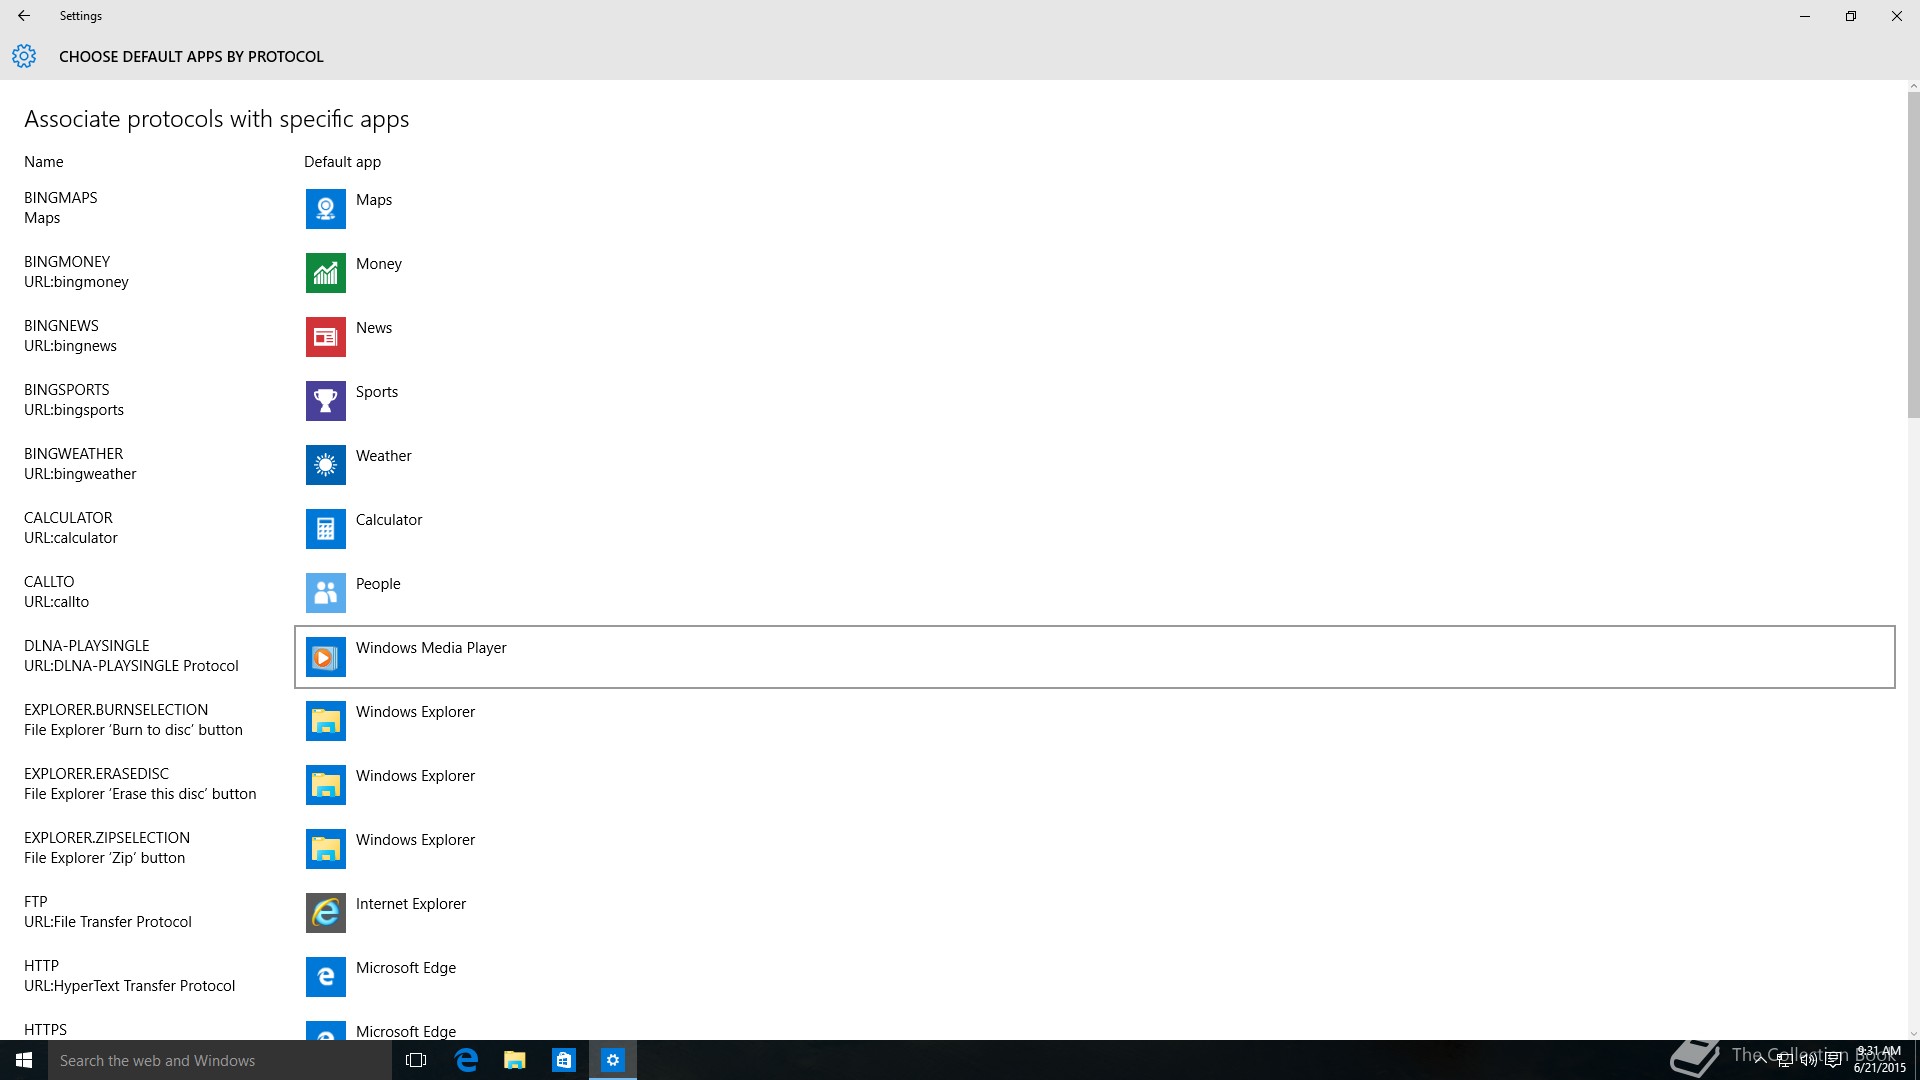1920x1080 pixels.
Task: Click the Settings app taskbar button
Action: [613, 1060]
